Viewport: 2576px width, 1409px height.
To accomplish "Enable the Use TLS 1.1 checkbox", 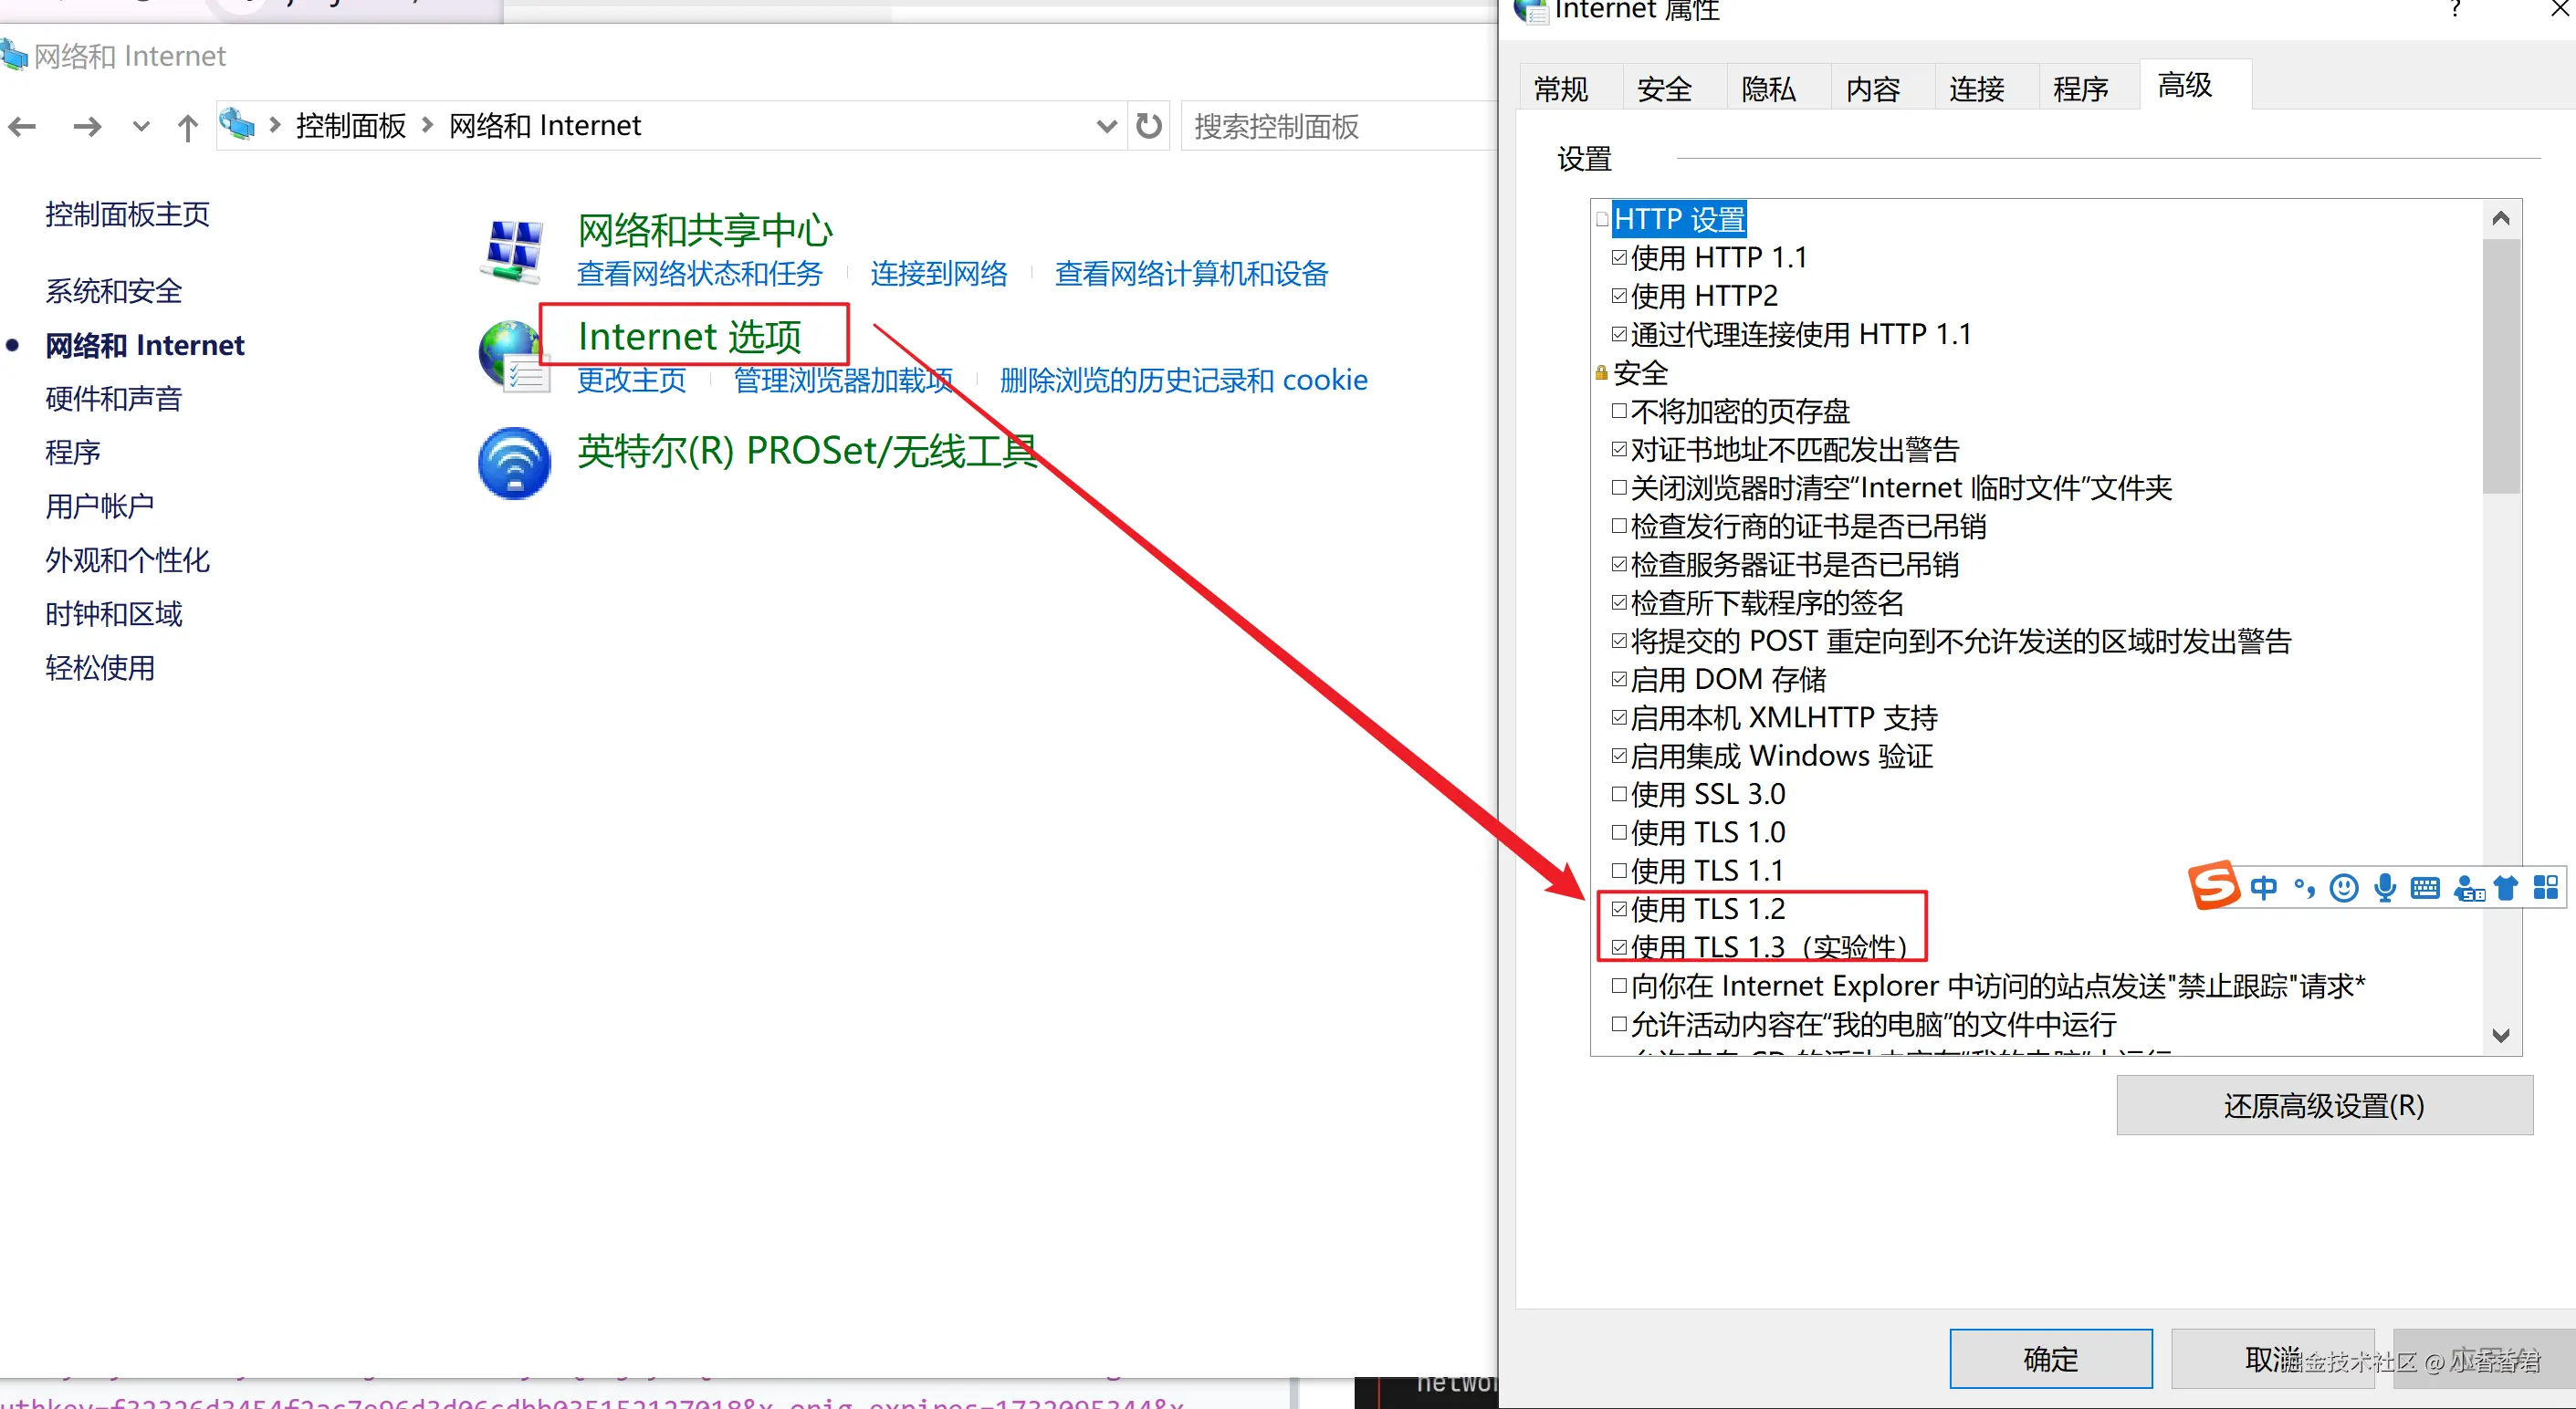I will 1619,871.
